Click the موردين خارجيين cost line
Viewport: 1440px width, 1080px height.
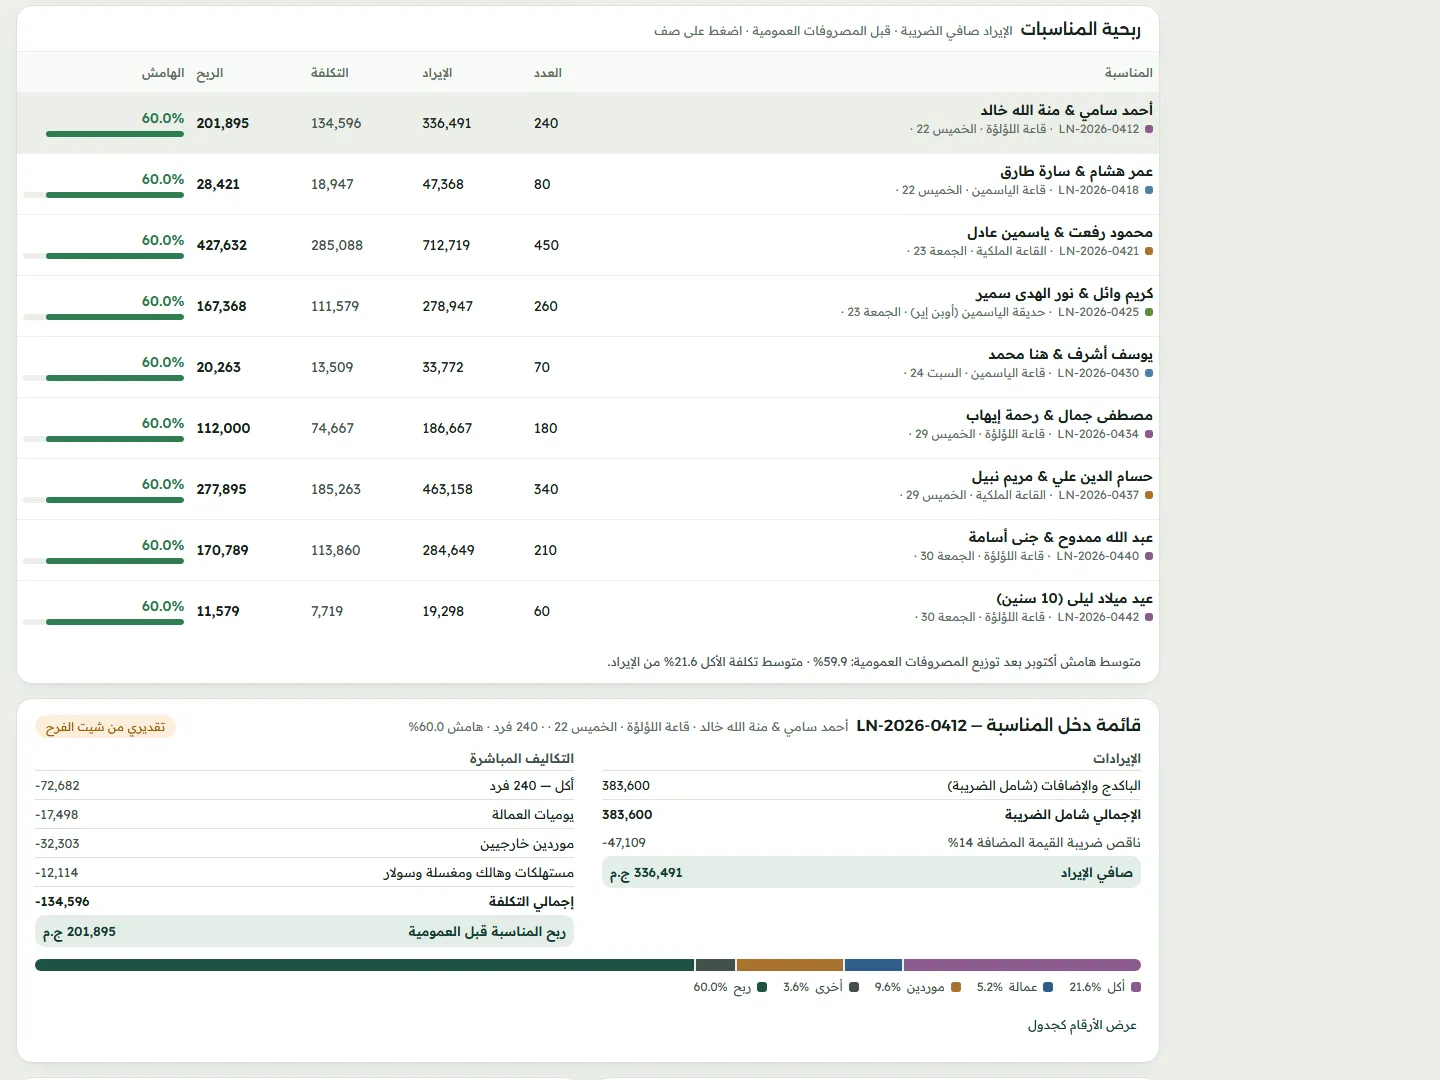coord(304,844)
